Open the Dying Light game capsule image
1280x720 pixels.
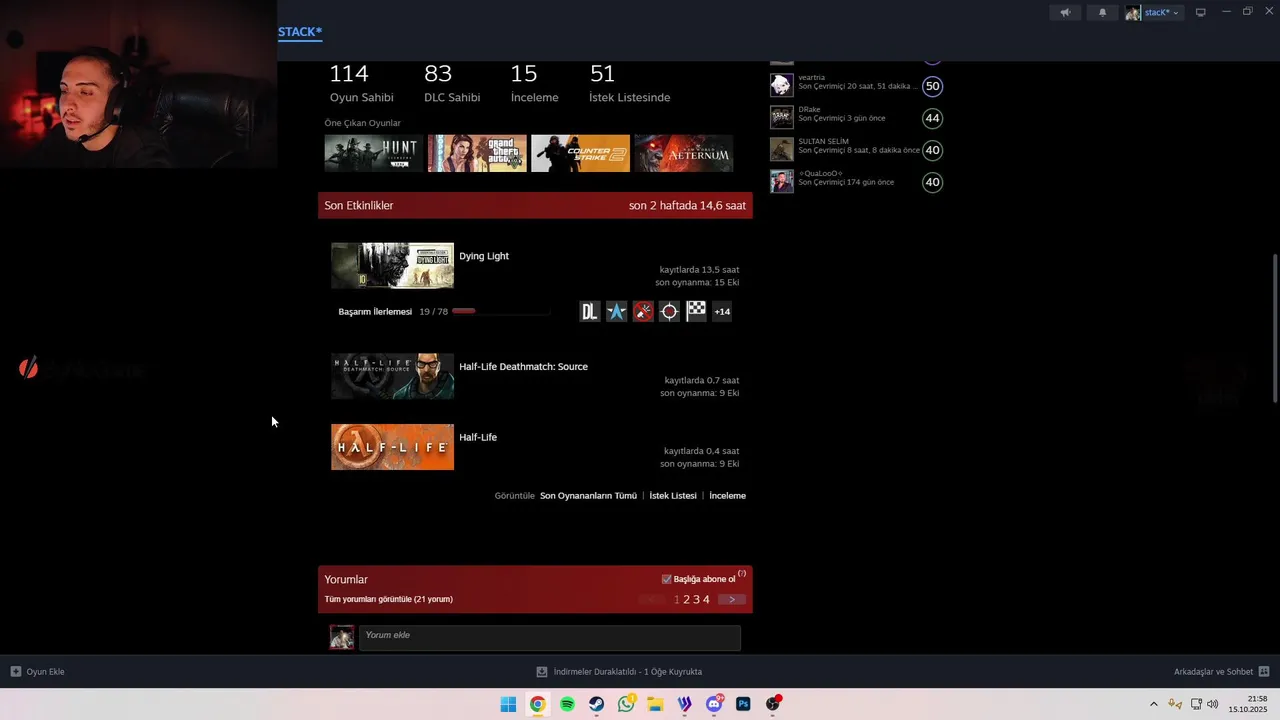pyautogui.click(x=392, y=266)
